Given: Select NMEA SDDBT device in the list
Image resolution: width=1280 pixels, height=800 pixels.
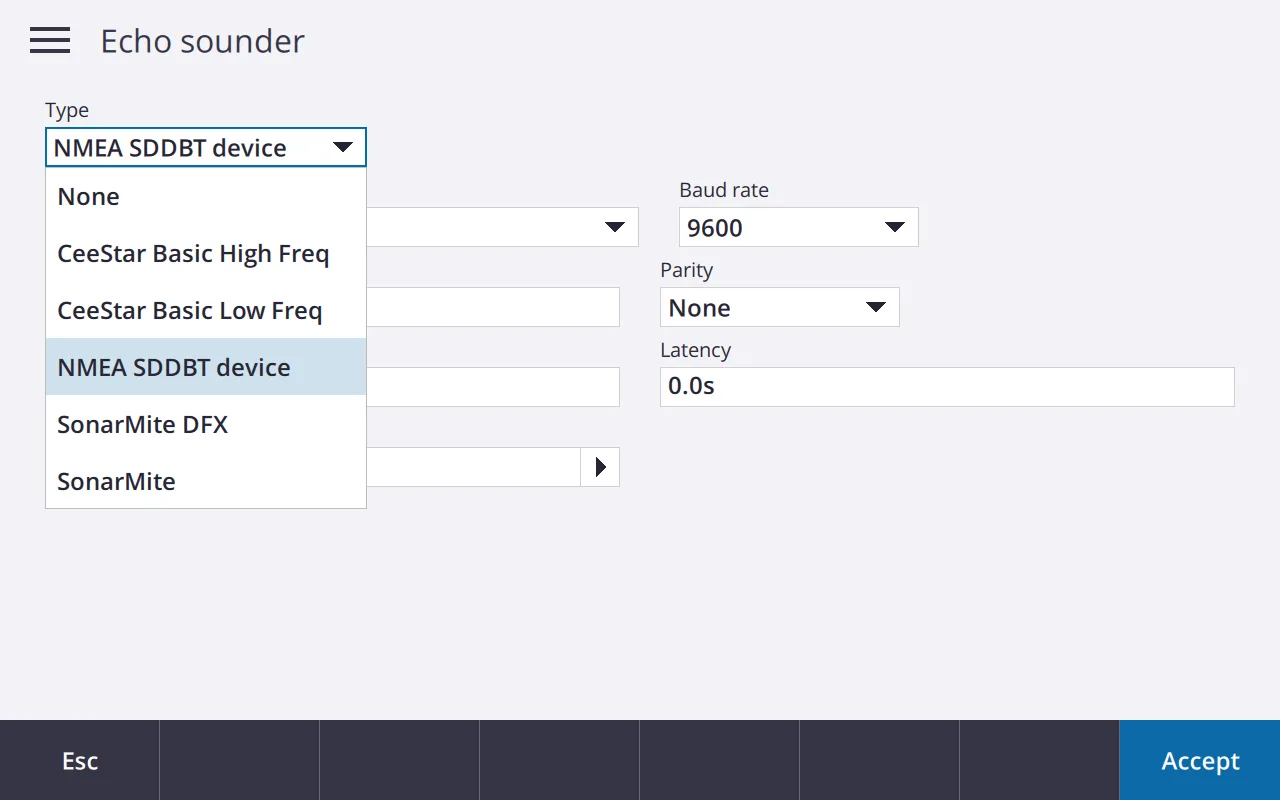Looking at the screenshot, I should click(206, 367).
